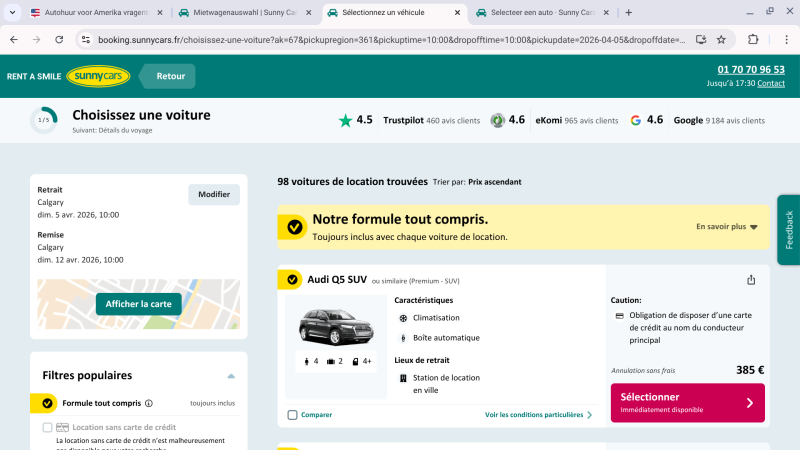Open site information icon in address bar
This screenshot has width=800, height=450.
click(86, 39)
